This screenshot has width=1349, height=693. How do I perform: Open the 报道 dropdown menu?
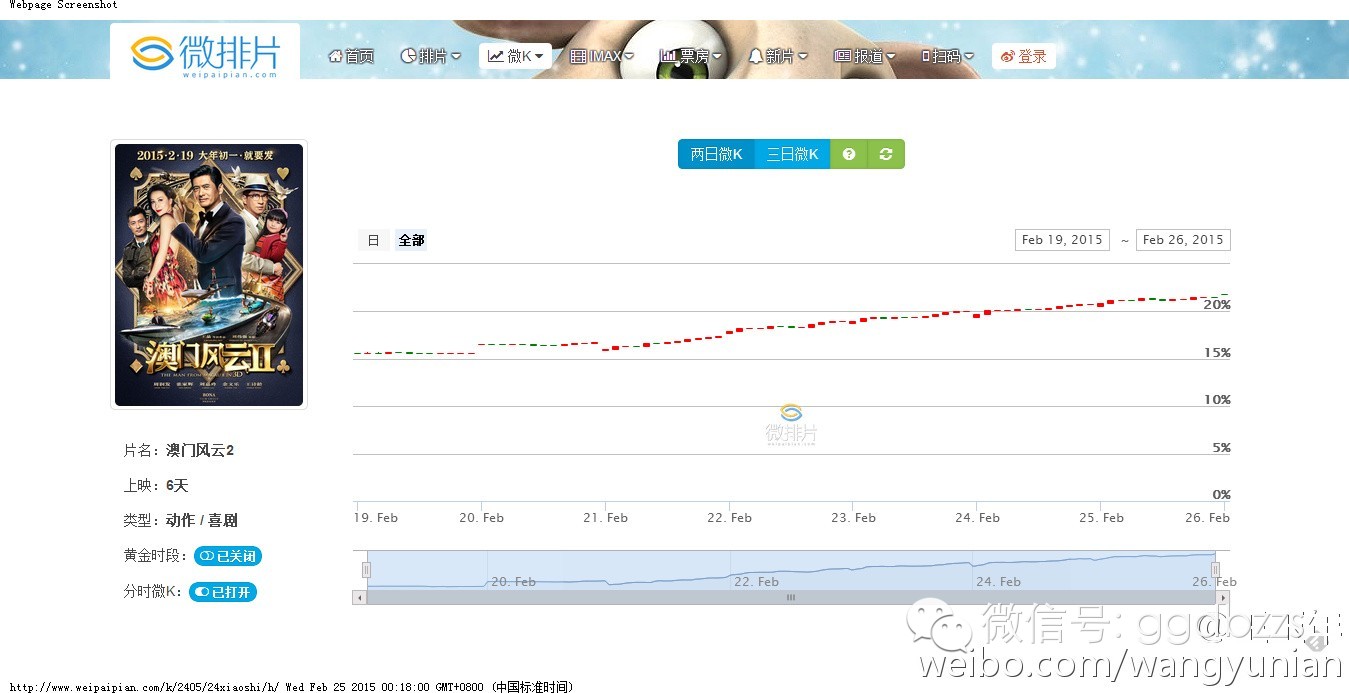point(864,56)
